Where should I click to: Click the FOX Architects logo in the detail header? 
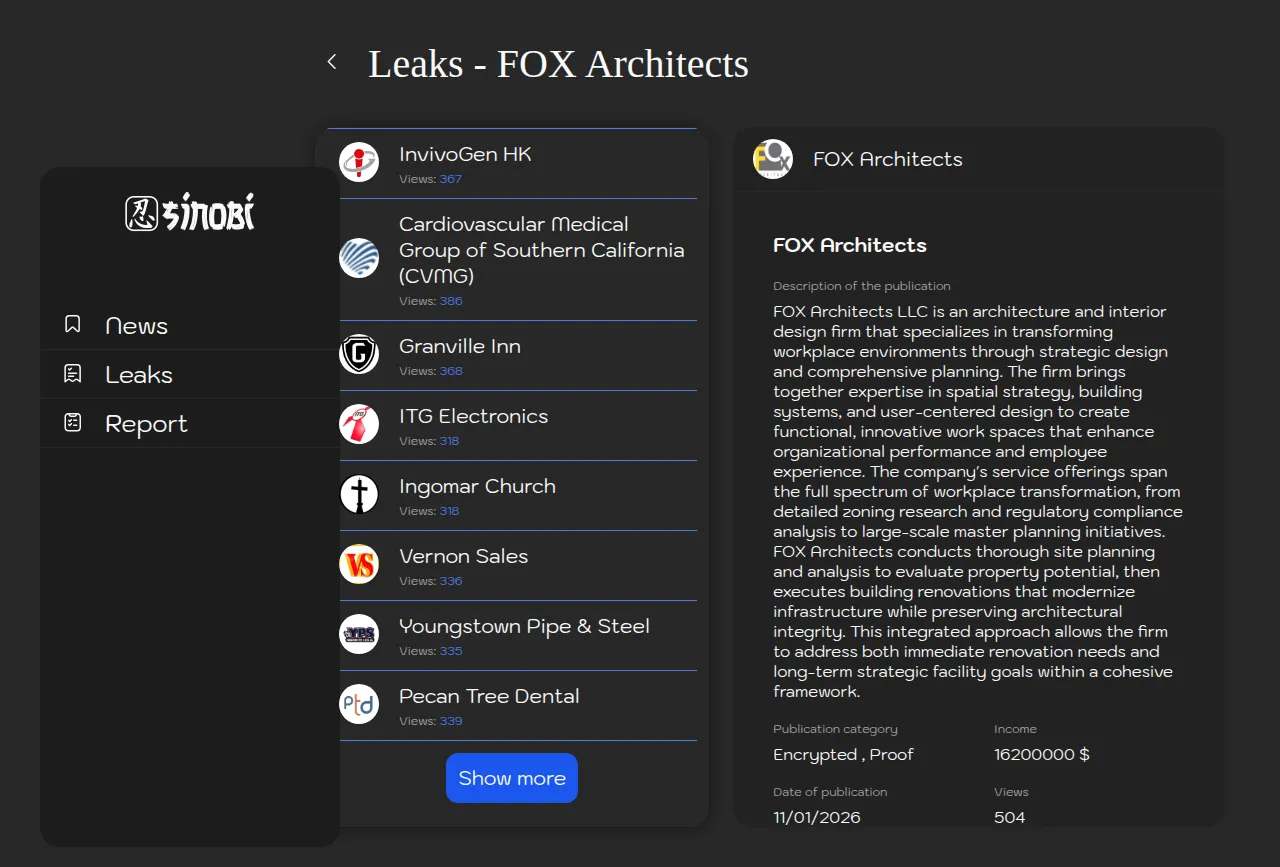coord(772,159)
